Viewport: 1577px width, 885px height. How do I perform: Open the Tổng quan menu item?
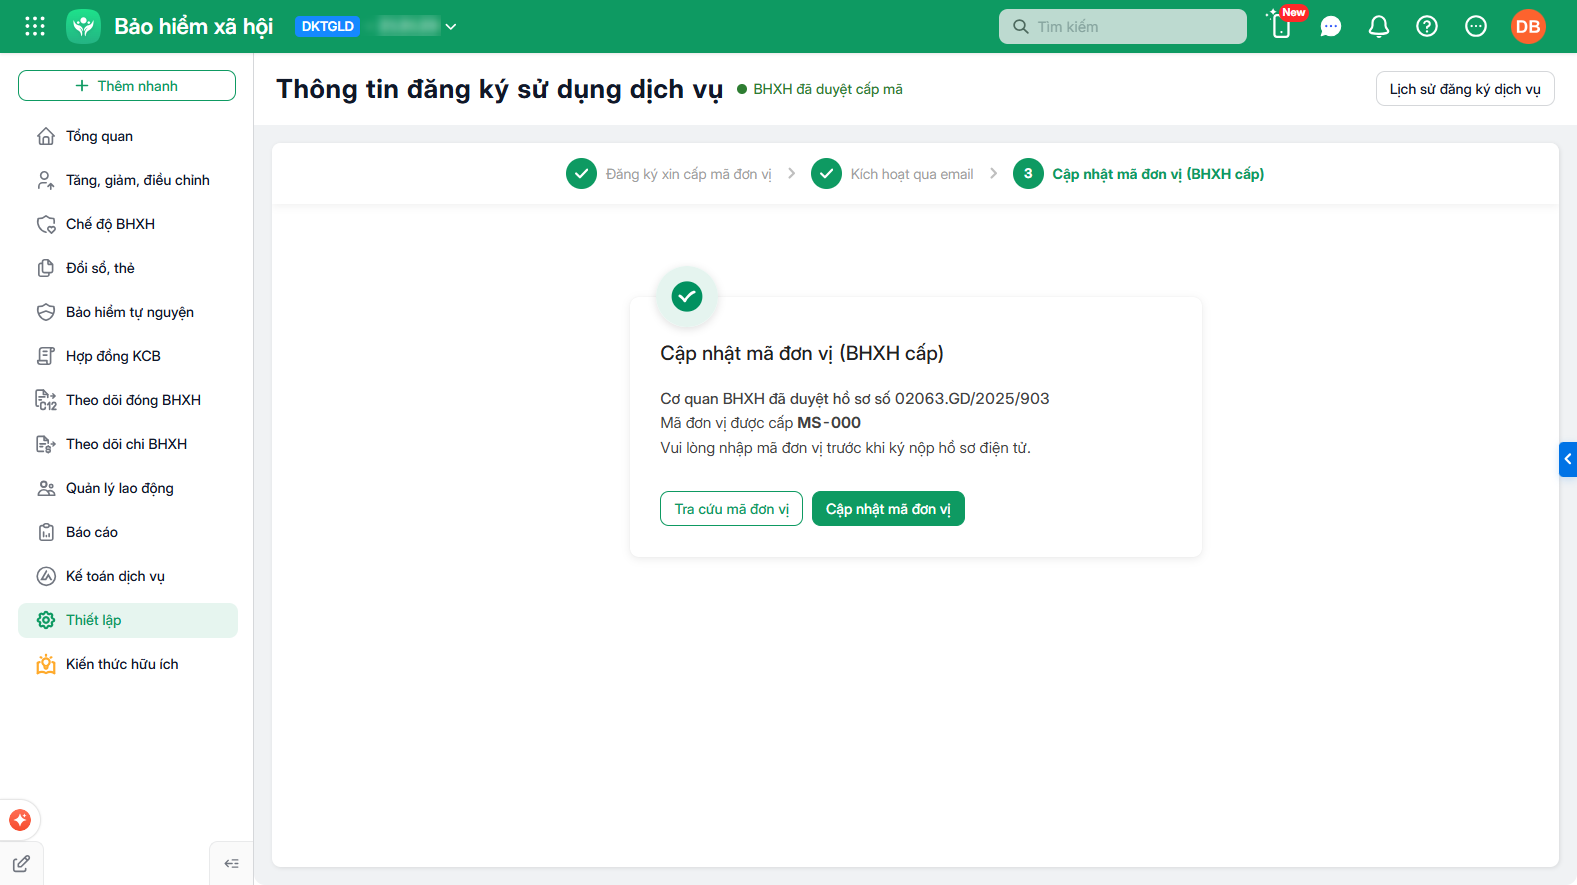(x=128, y=136)
